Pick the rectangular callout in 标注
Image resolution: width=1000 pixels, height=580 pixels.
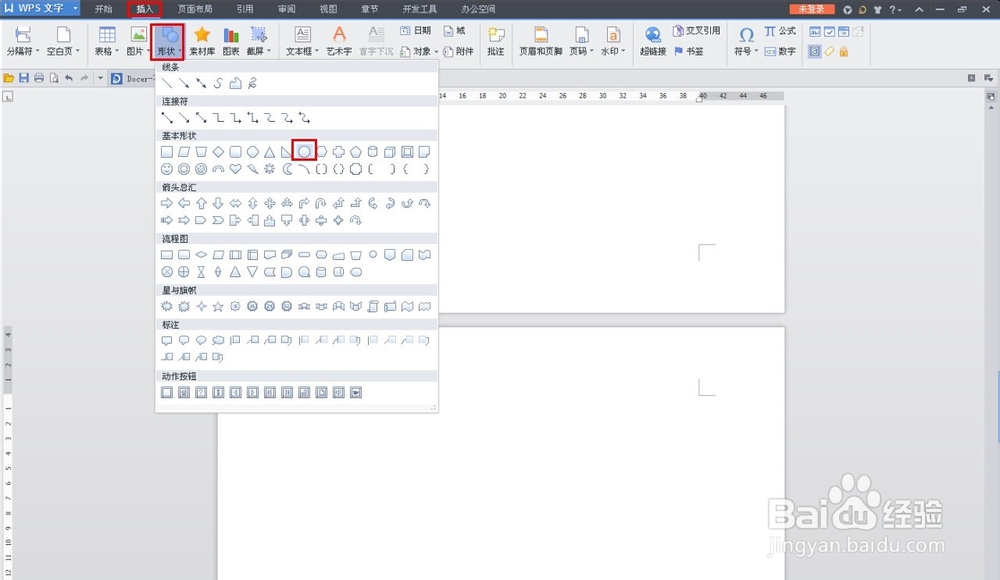pyautogui.click(x=166, y=341)
